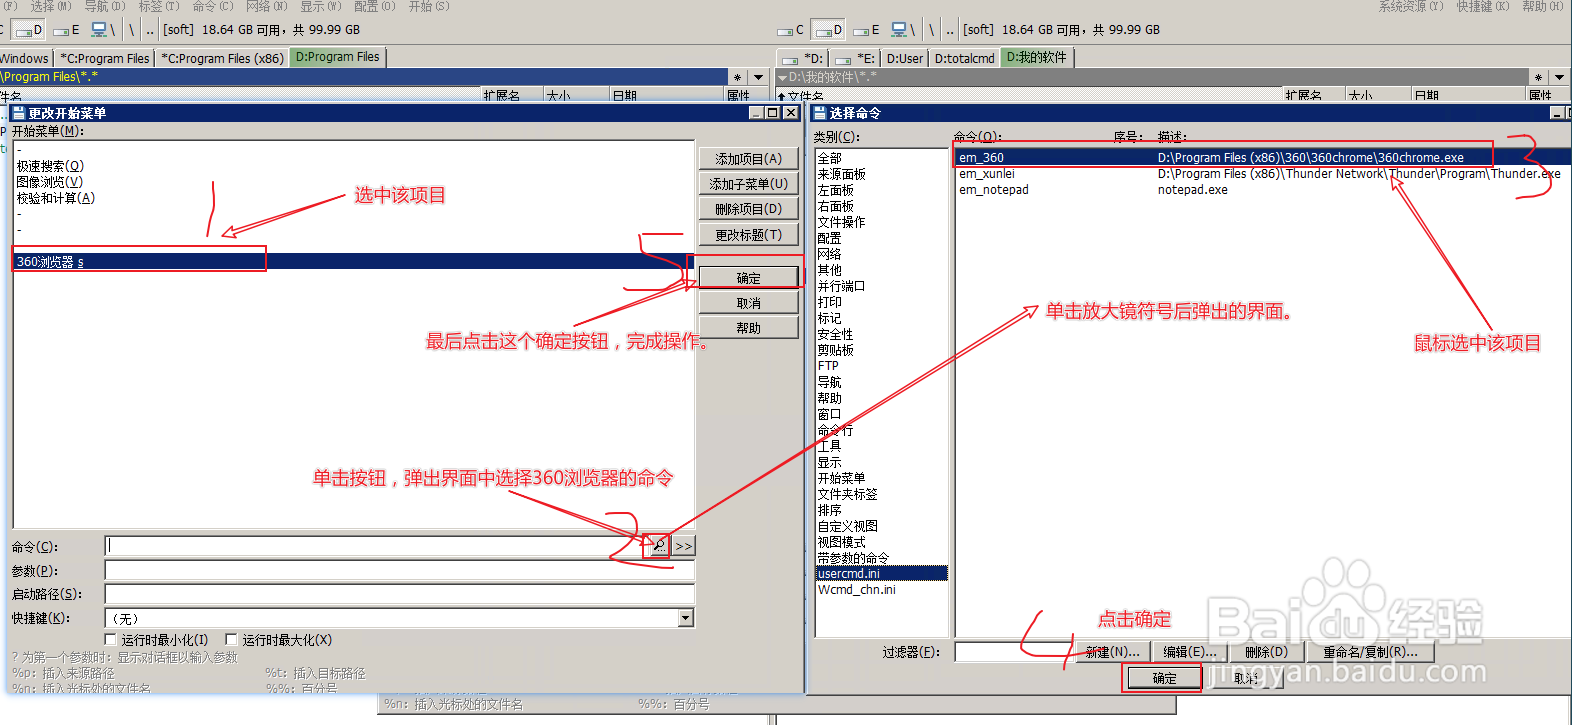This screenshot has width=1572, height=725.
Task: Select Wcmd_chn.ini in category list
Action: coord(857,590)
